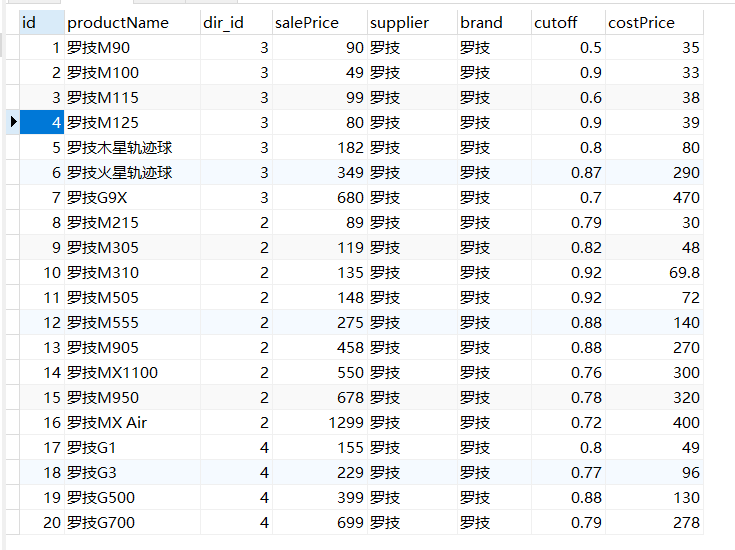Select product name cell 罗技M905
This screenshot has height=550, width=735.
coord(132,347)
